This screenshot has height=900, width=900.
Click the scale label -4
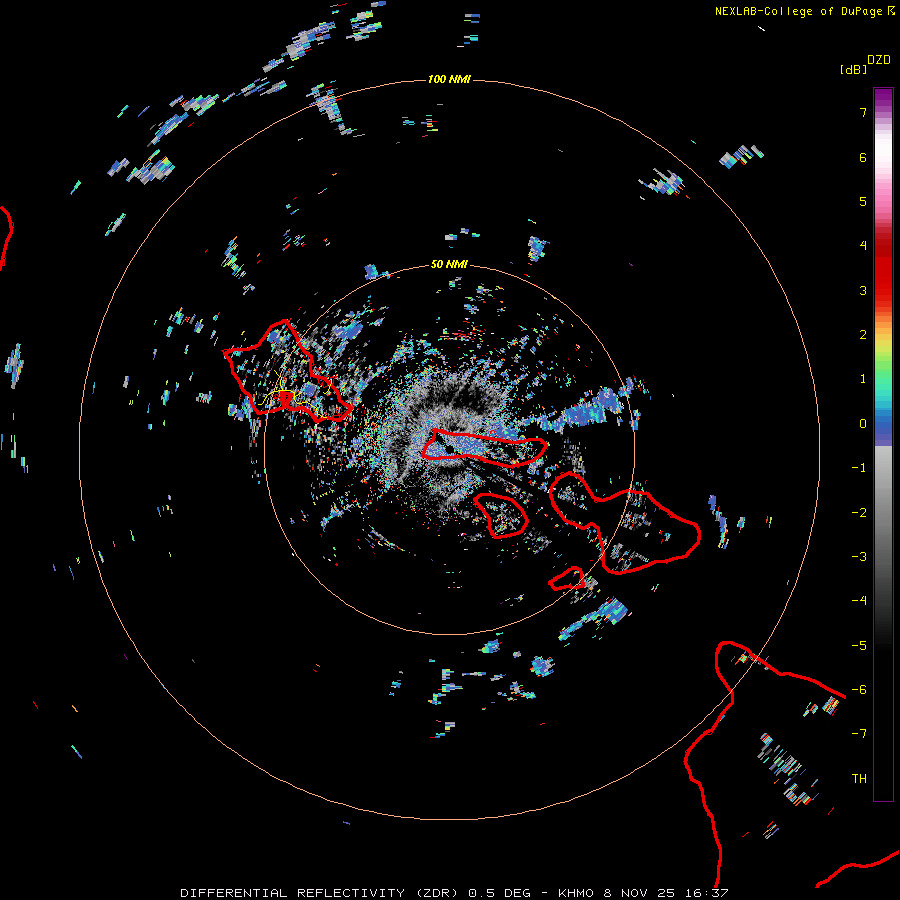(x=859, y=601)
